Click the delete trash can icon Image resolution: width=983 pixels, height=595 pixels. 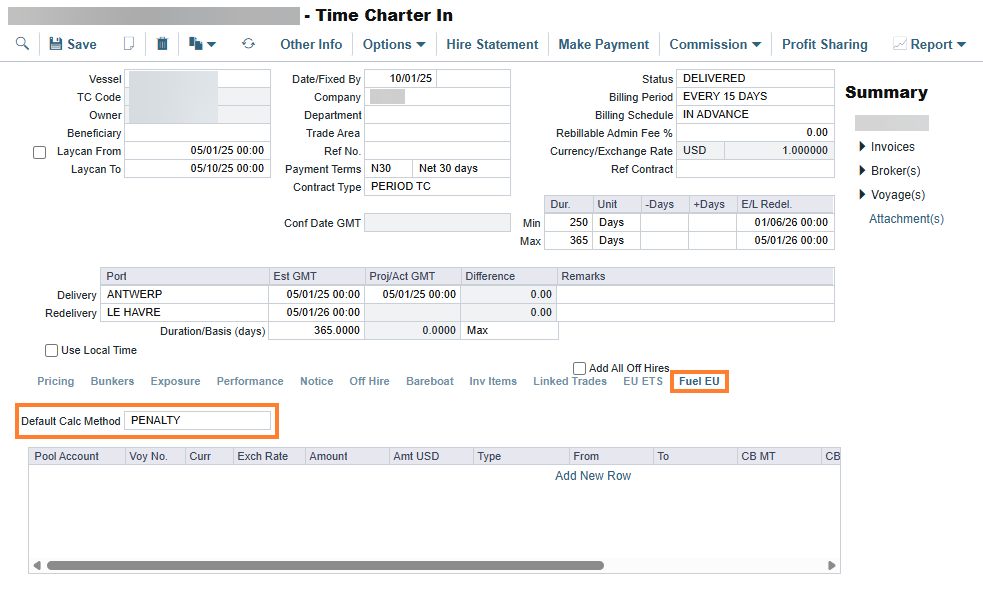click(x=162, y=44)
